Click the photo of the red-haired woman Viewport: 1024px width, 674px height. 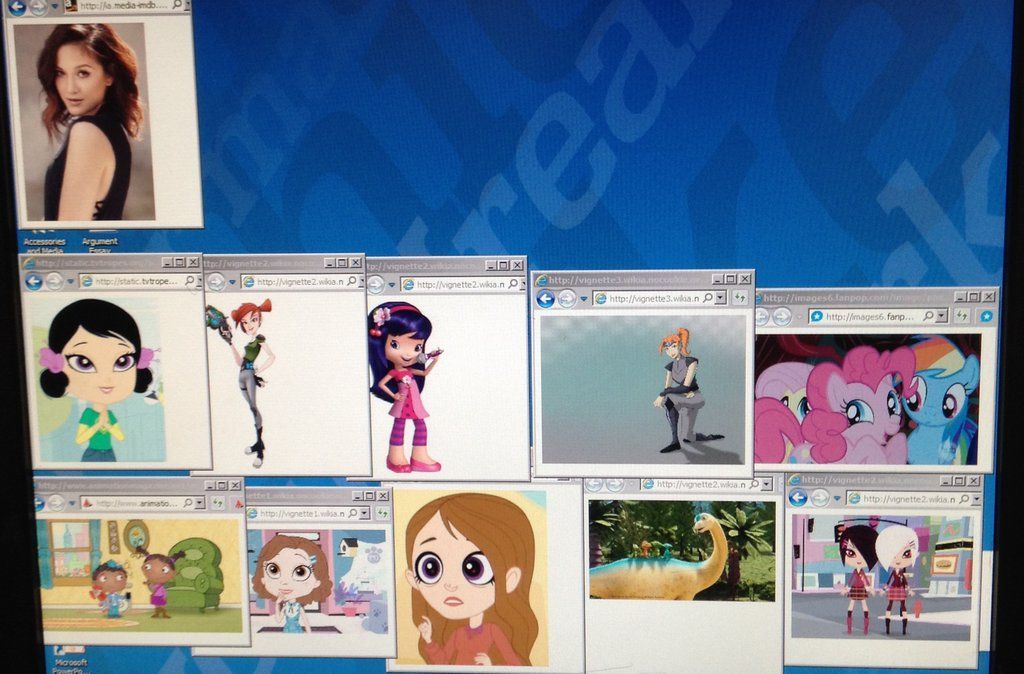point(84,122)
